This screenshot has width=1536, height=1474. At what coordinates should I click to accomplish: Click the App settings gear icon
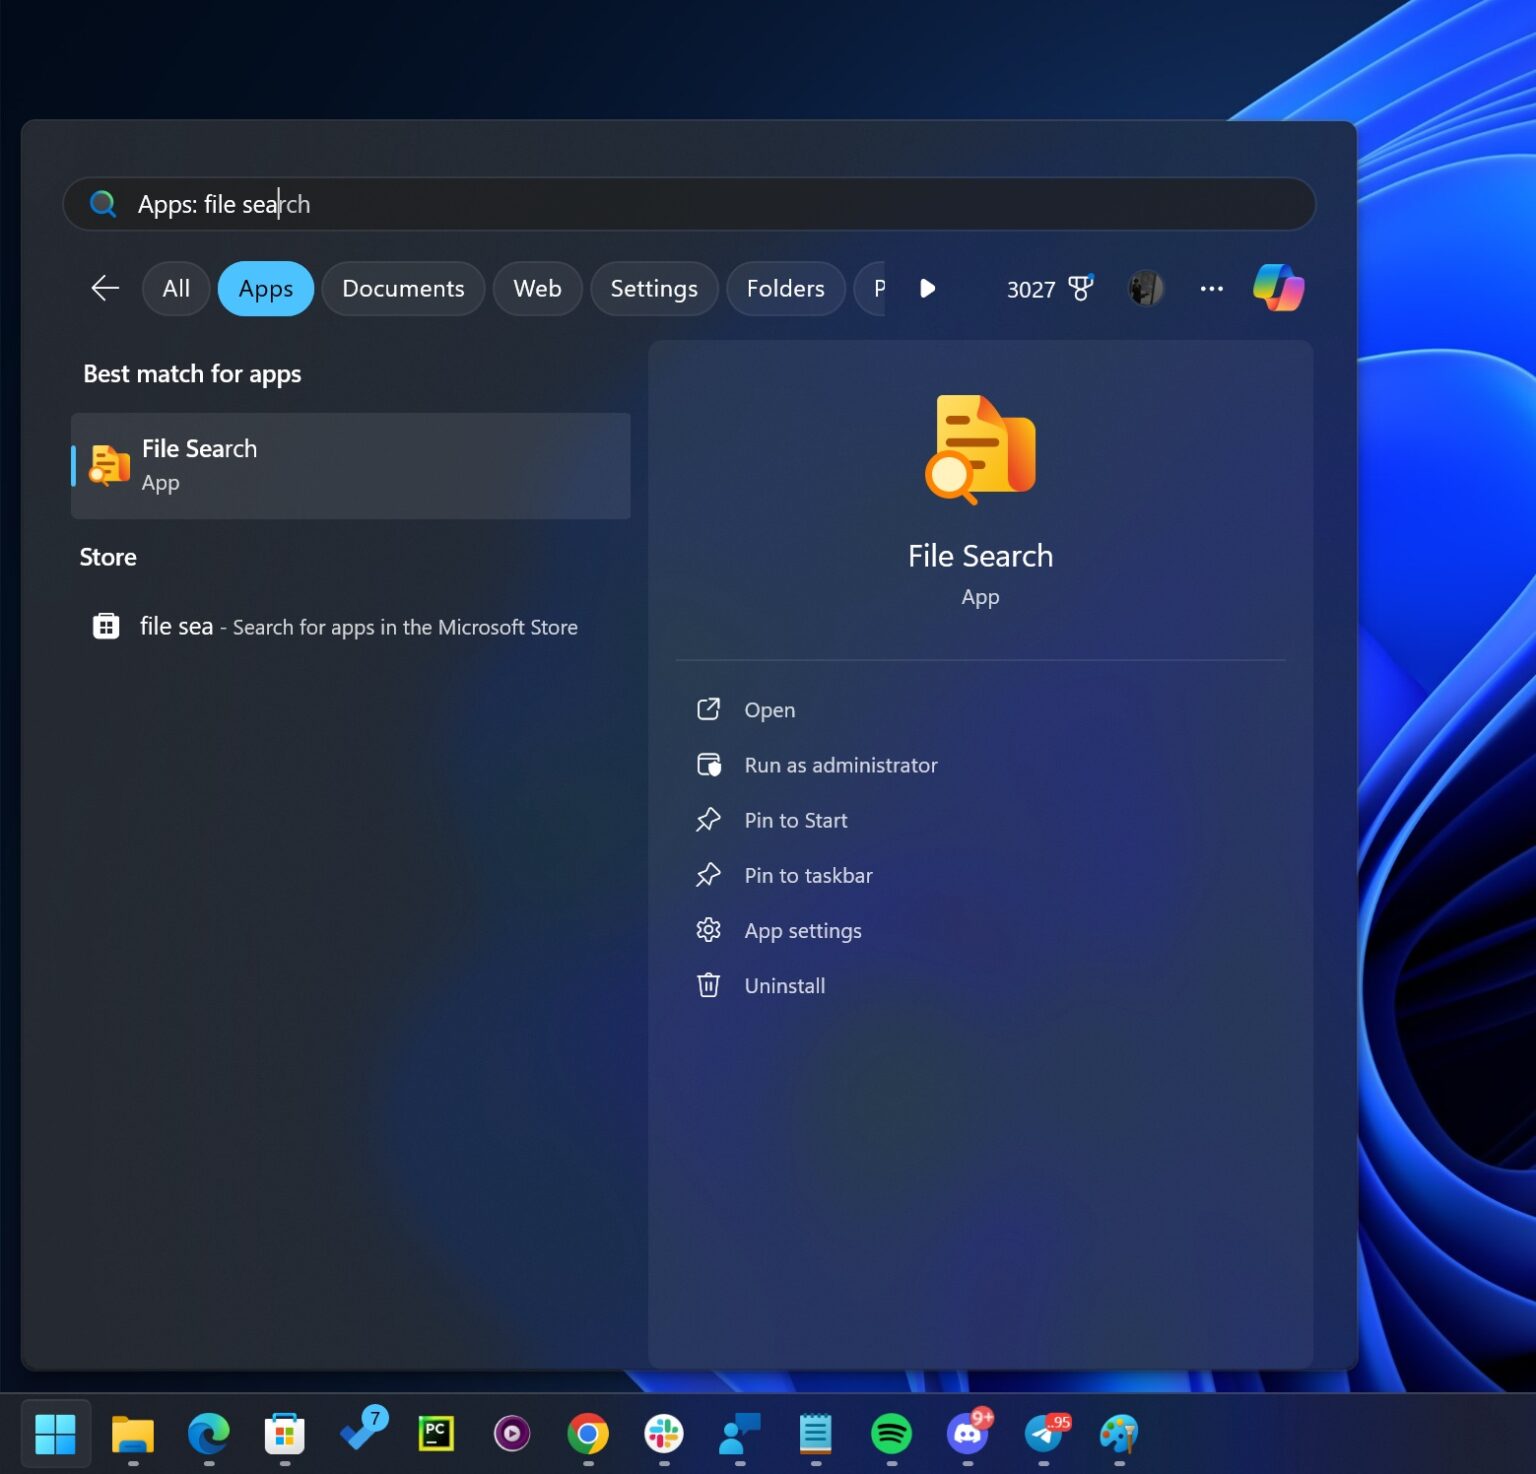(709, 930)
